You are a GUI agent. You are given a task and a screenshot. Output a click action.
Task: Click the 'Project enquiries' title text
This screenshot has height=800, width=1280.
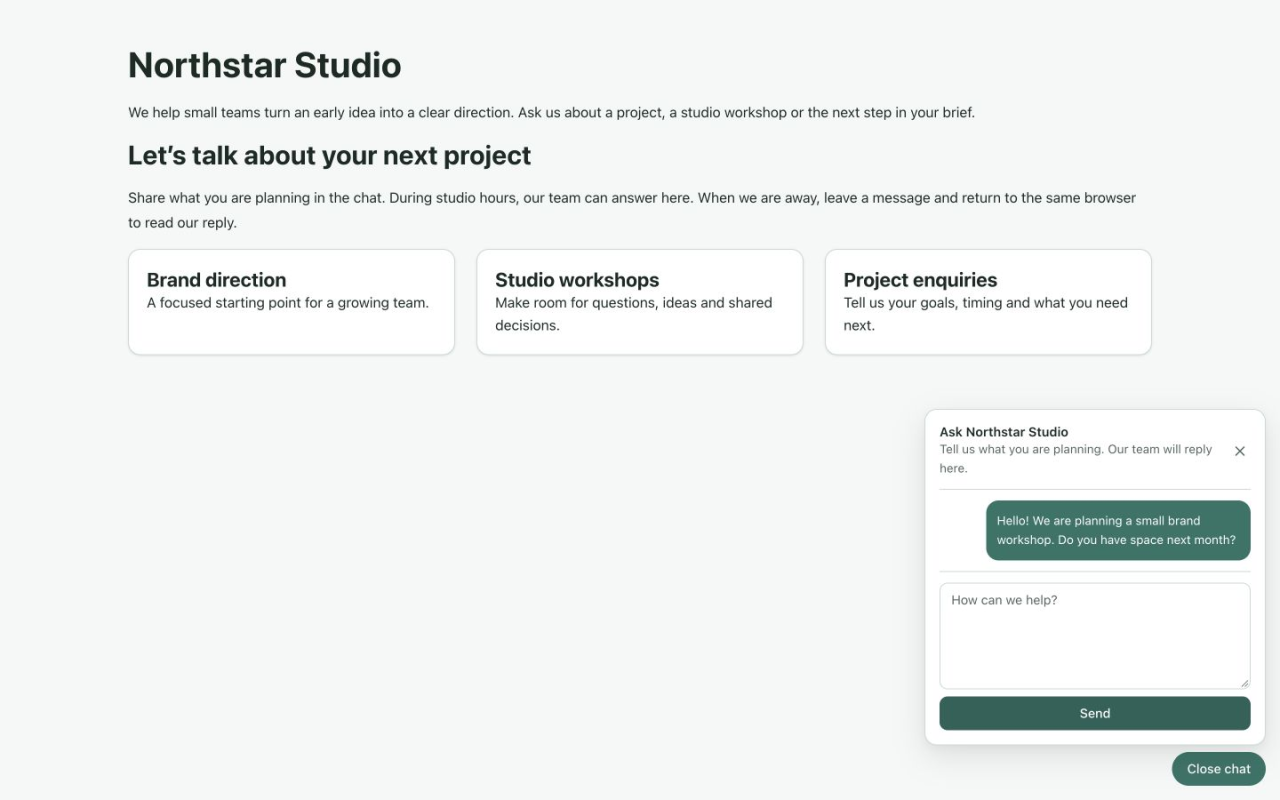click(920, 280)
